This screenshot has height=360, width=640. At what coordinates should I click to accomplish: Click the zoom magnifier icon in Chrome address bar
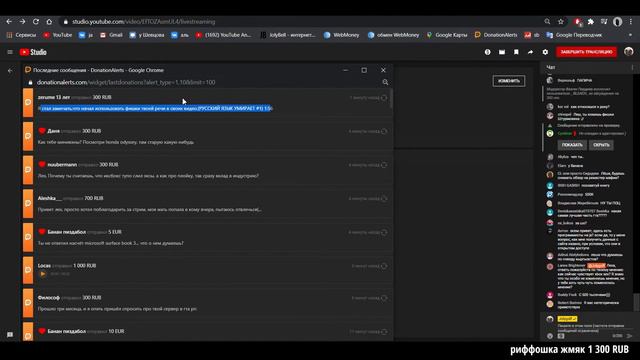pos(547,22)
